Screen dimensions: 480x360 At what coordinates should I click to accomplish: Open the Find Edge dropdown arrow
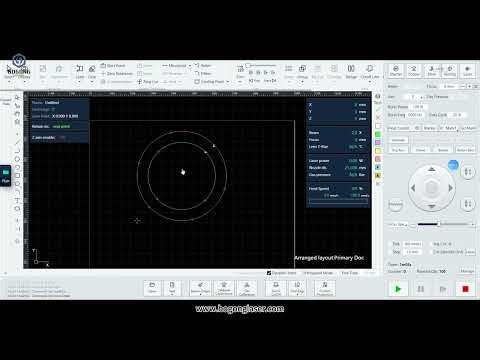pyautogui.click(x=297, y=295)
